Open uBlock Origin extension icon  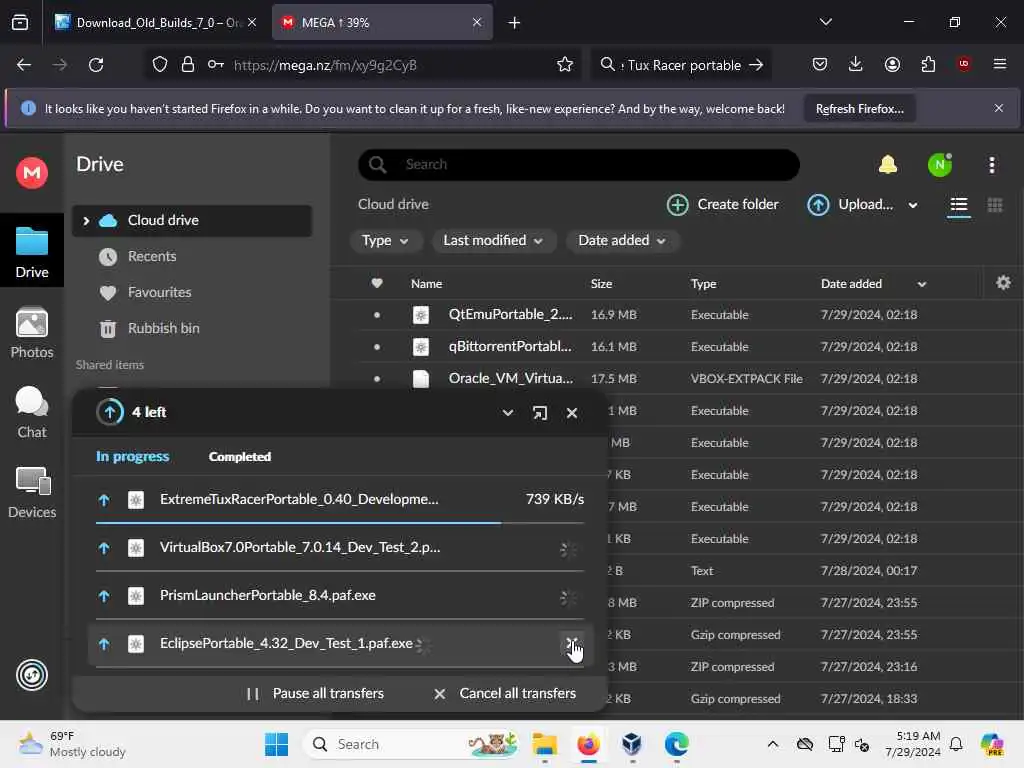(963, 64)
